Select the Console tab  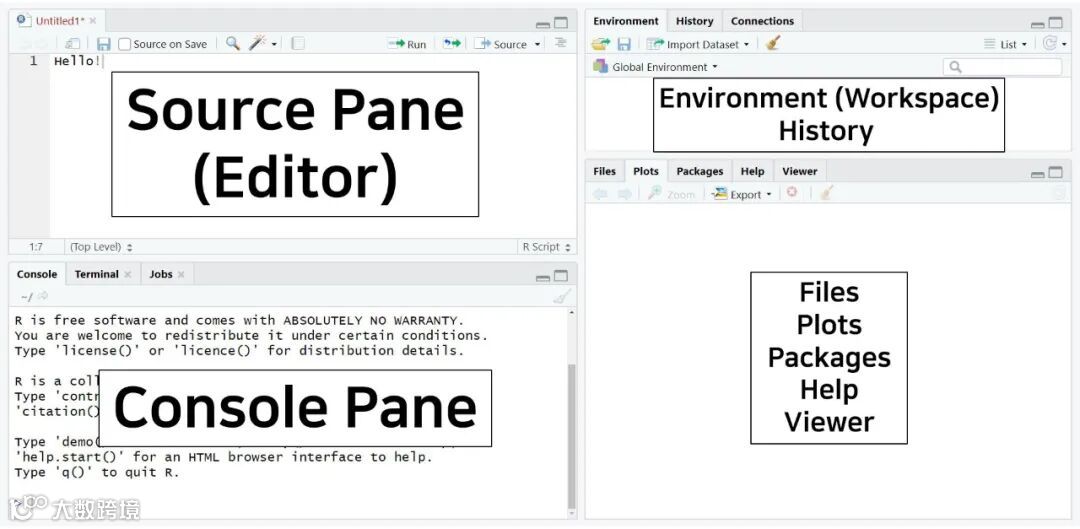click(37, 274)
